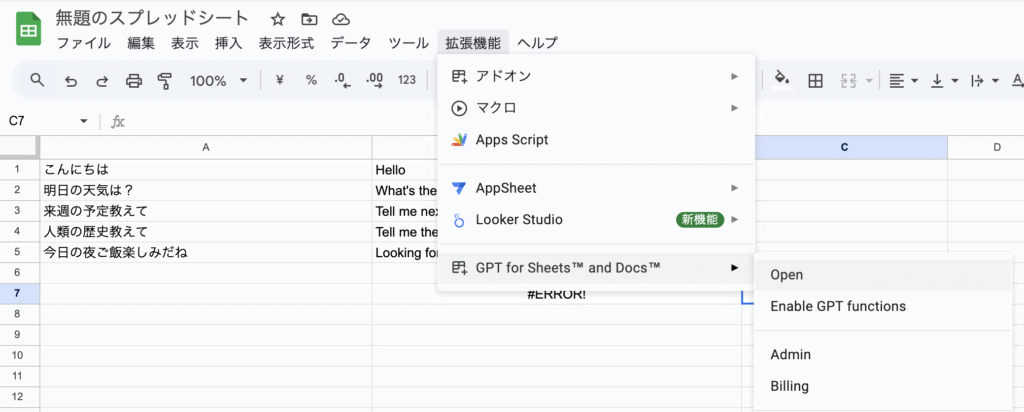The image size is (1024, 412).
Task: Open the ファイル menu
Action: point(84,43)
